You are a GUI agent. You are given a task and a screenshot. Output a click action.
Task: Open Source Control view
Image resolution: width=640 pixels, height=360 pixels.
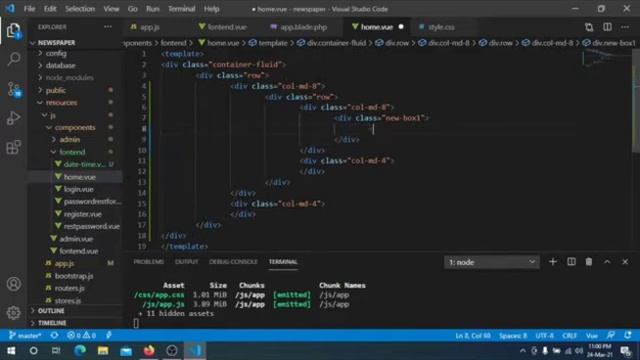tap(13, 89)
